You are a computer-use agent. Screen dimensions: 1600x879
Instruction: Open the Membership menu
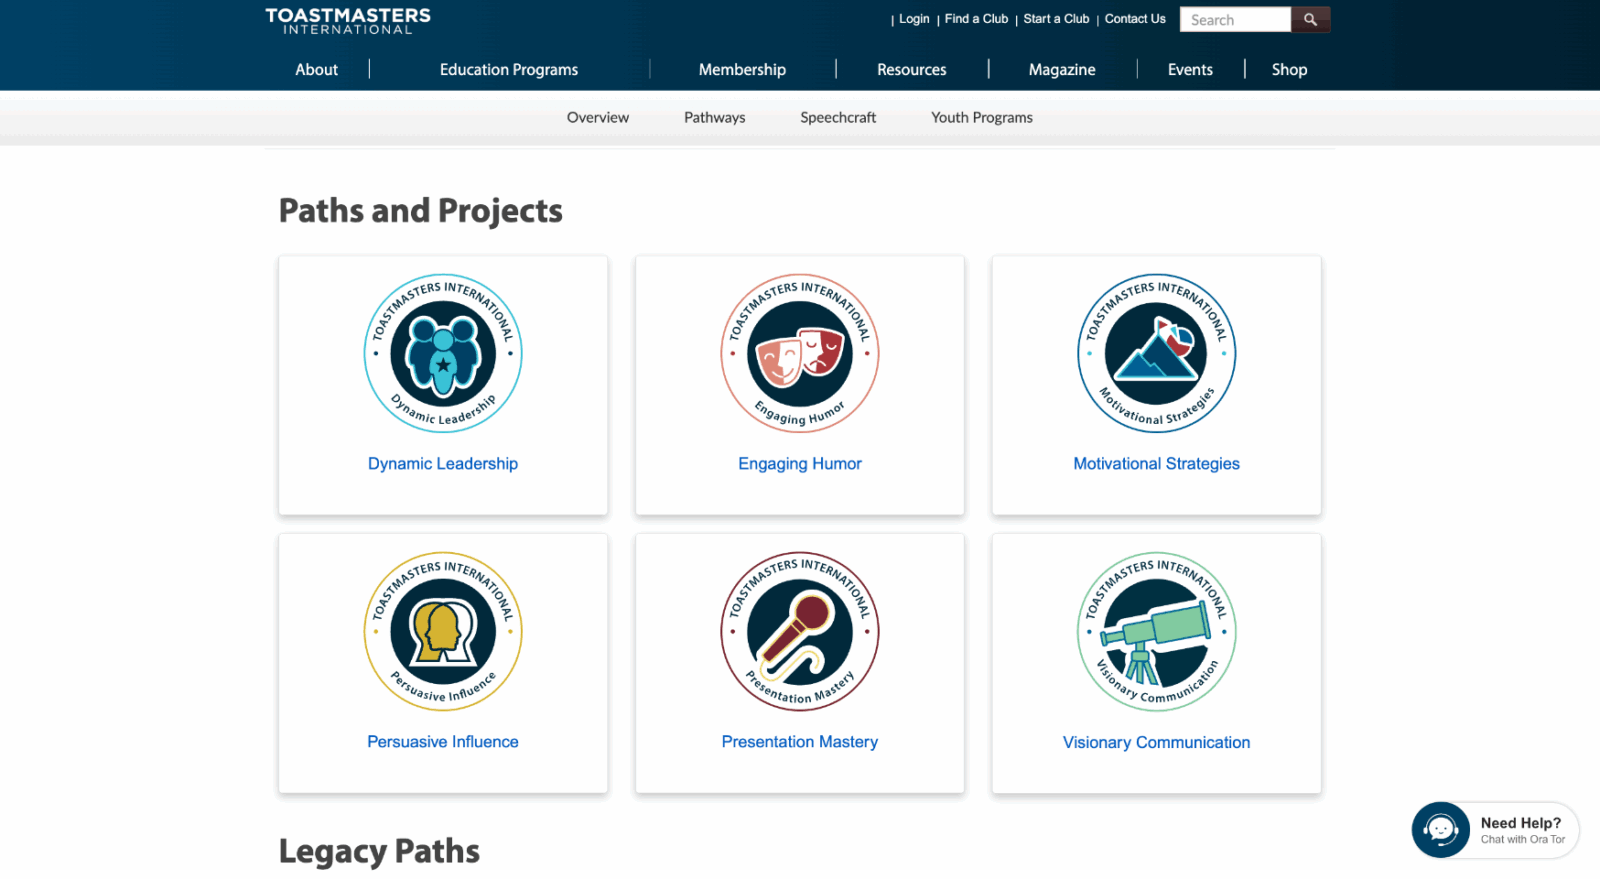(742, 70)
